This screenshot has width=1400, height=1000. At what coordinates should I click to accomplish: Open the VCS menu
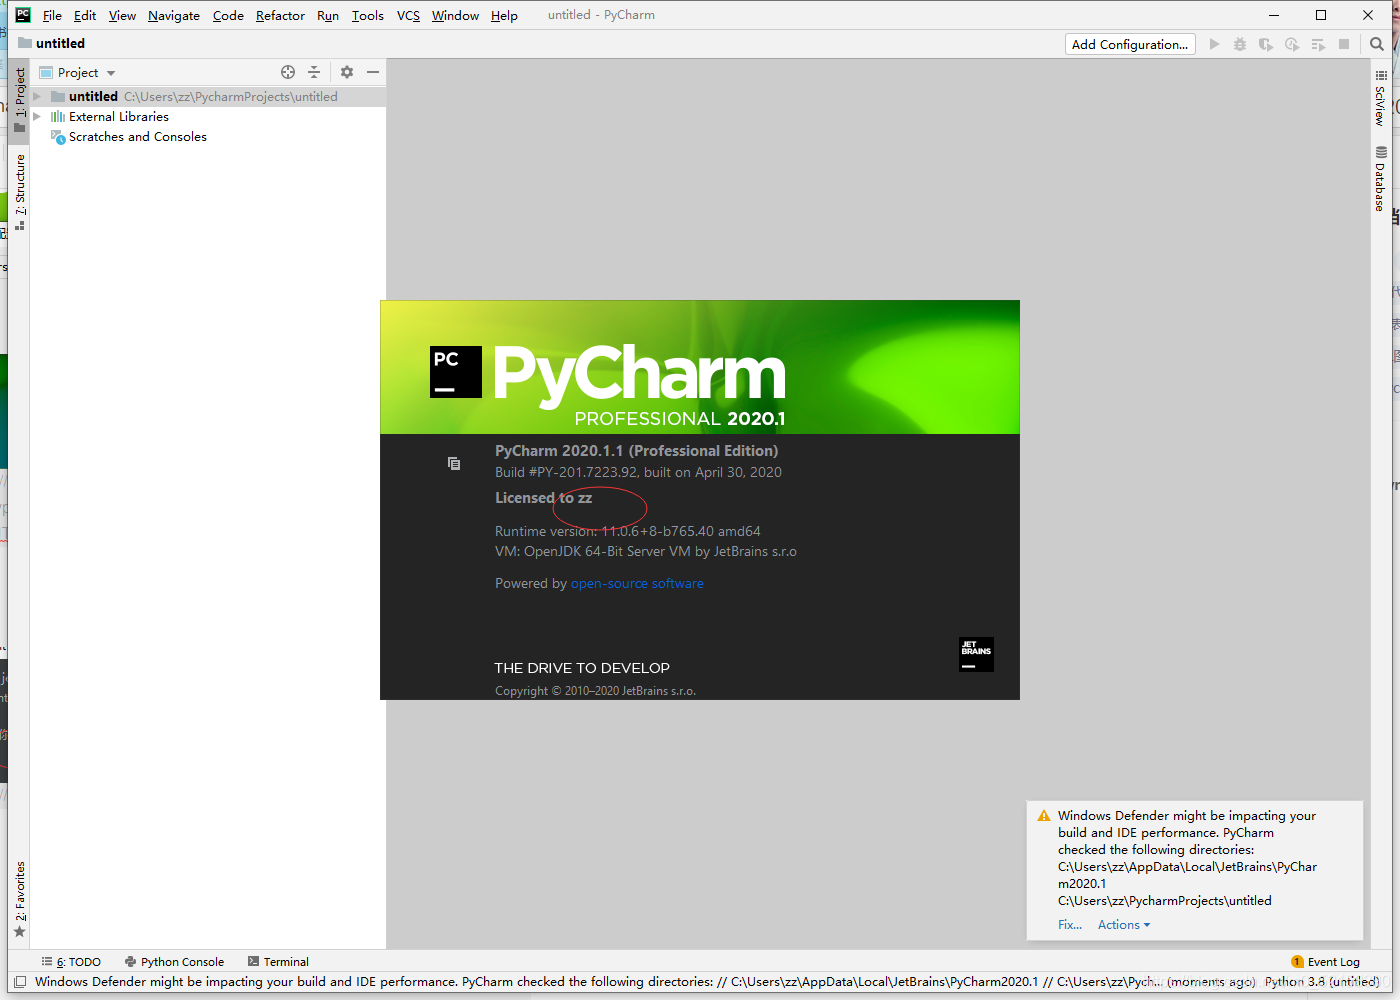point(408,15)
